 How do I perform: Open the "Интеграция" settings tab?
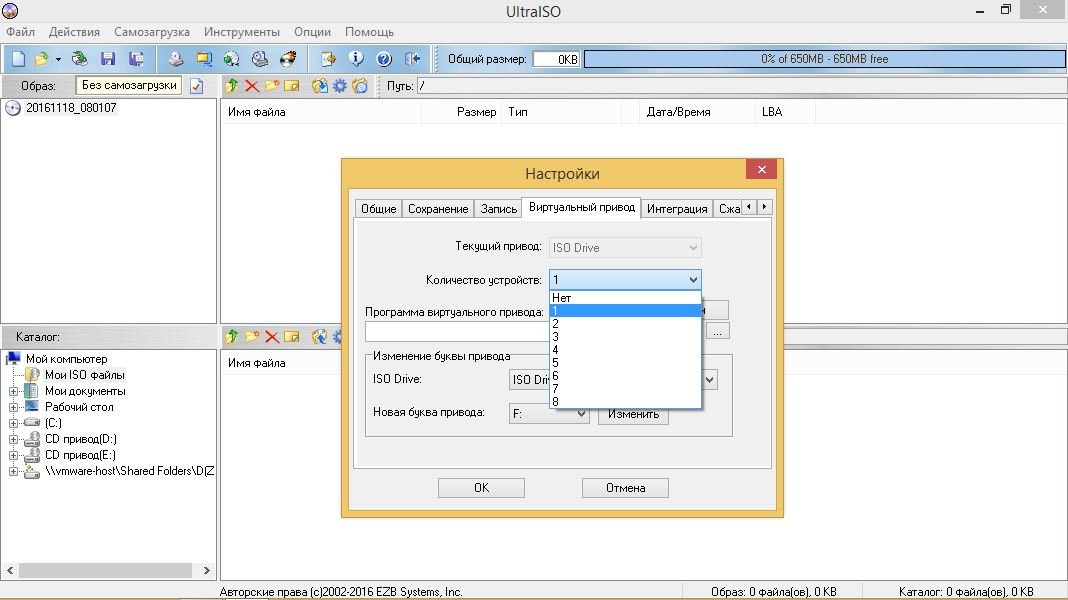677,208
